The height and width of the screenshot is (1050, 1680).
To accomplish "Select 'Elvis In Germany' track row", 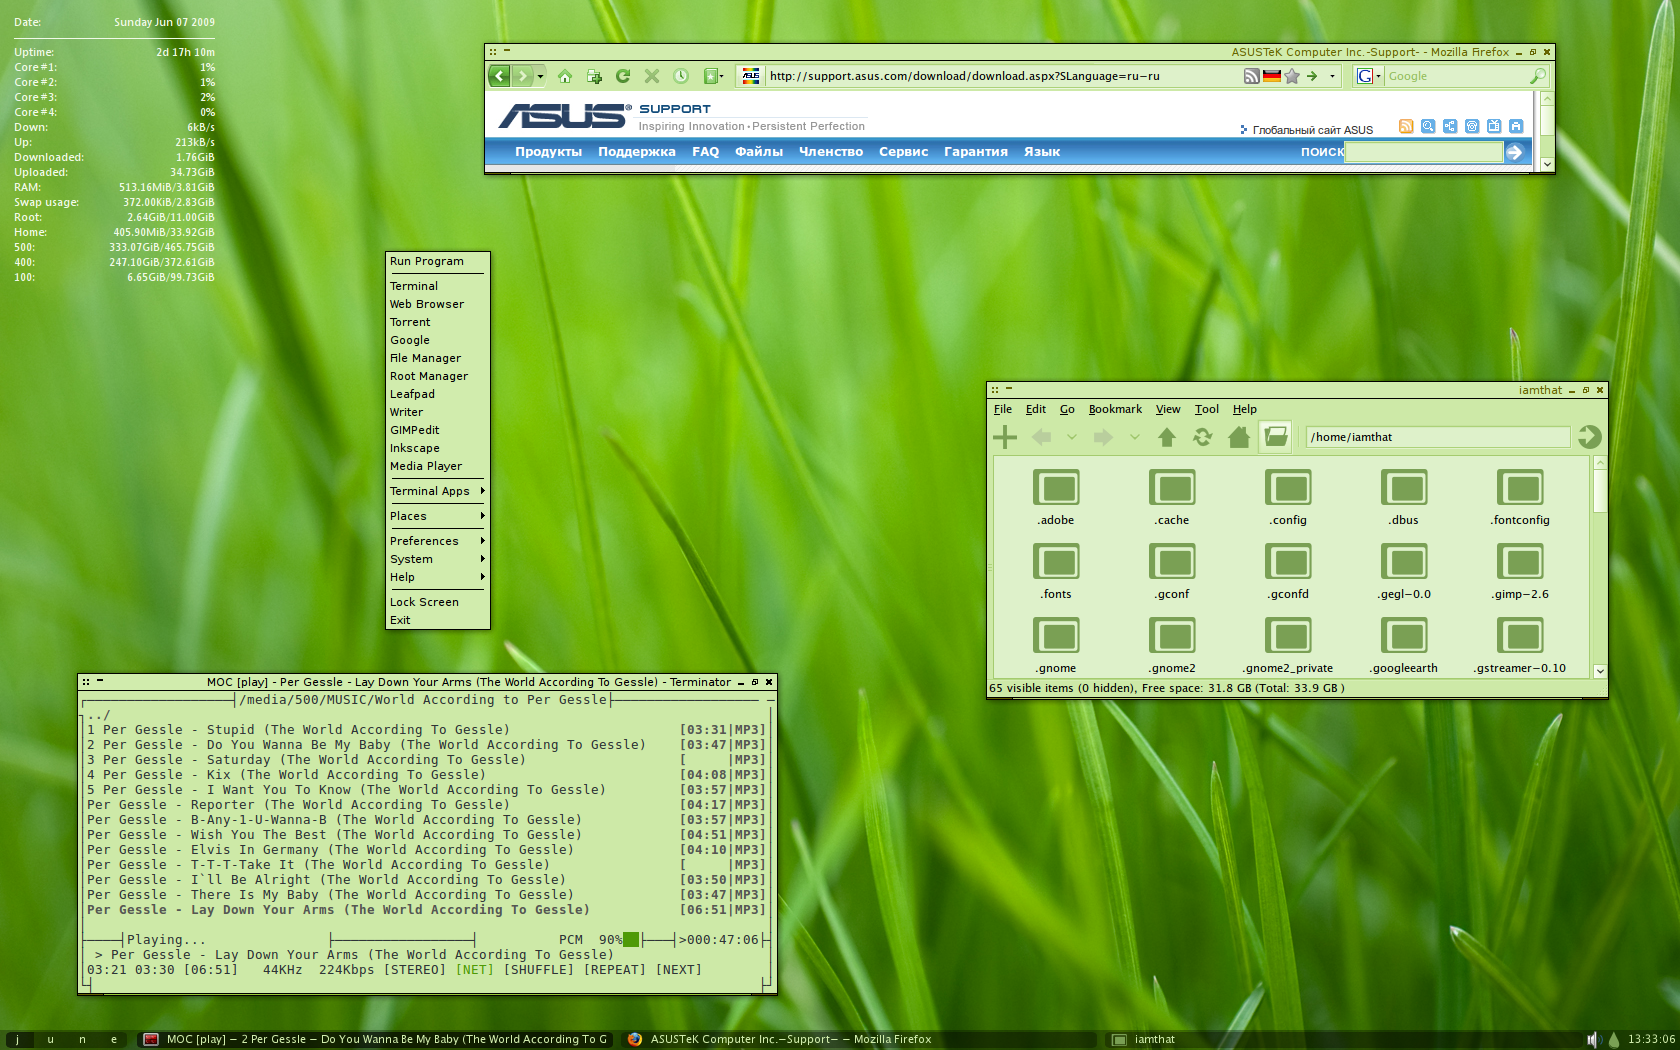I will (426, 850).
